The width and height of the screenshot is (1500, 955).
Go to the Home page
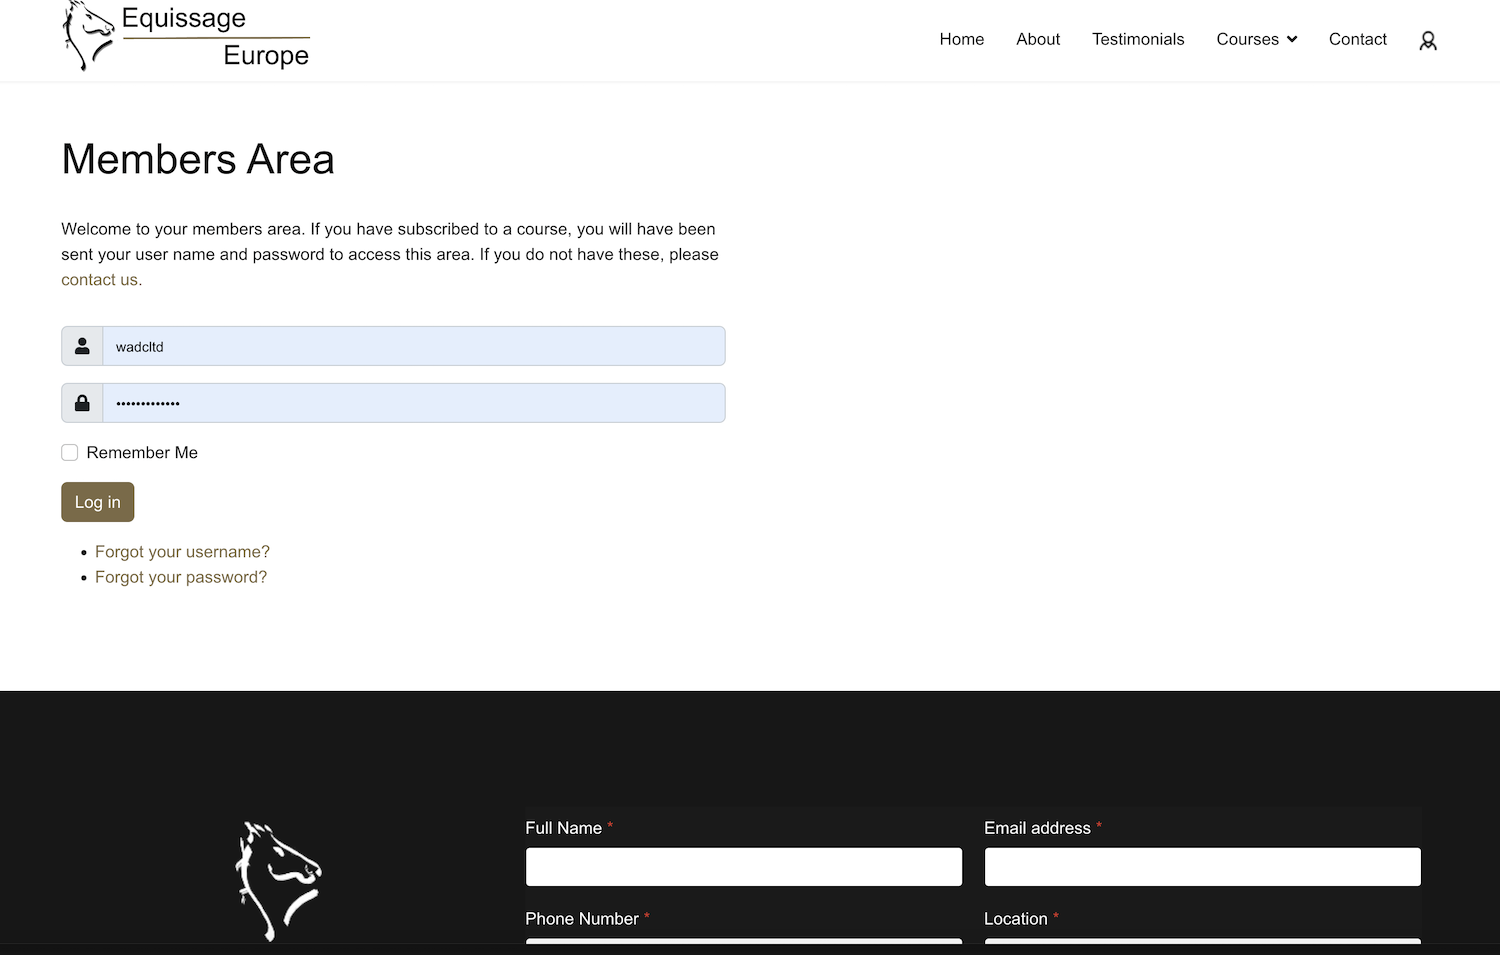[961, 39]
